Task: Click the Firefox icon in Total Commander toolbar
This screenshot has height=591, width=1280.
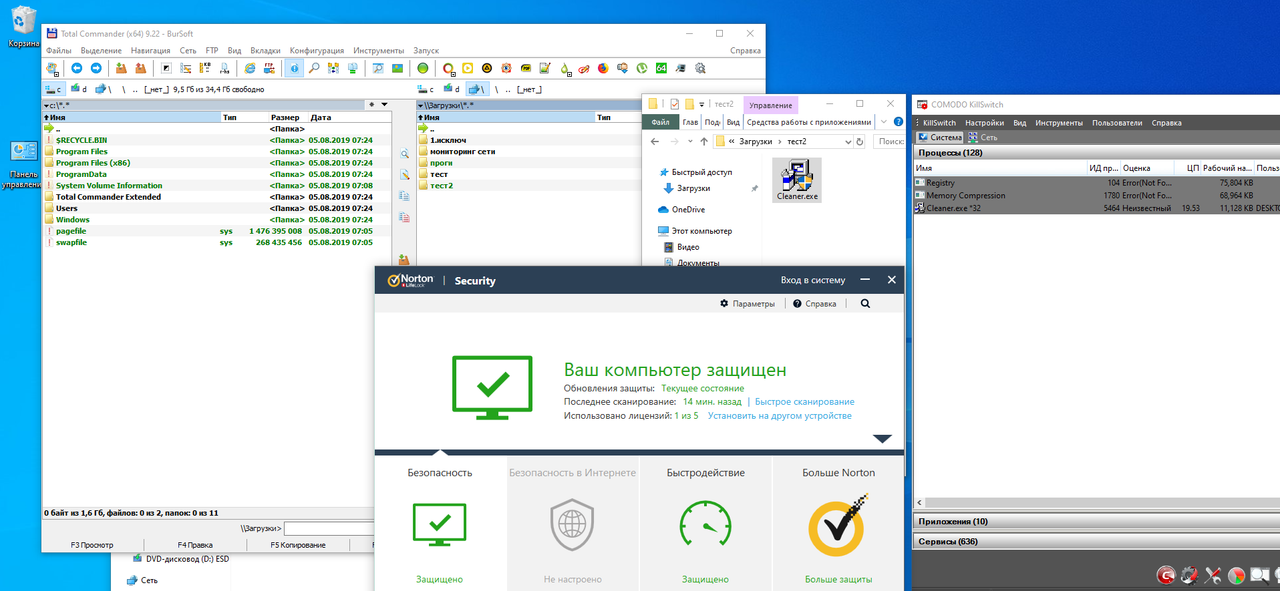Action: (x=603, y=68)
